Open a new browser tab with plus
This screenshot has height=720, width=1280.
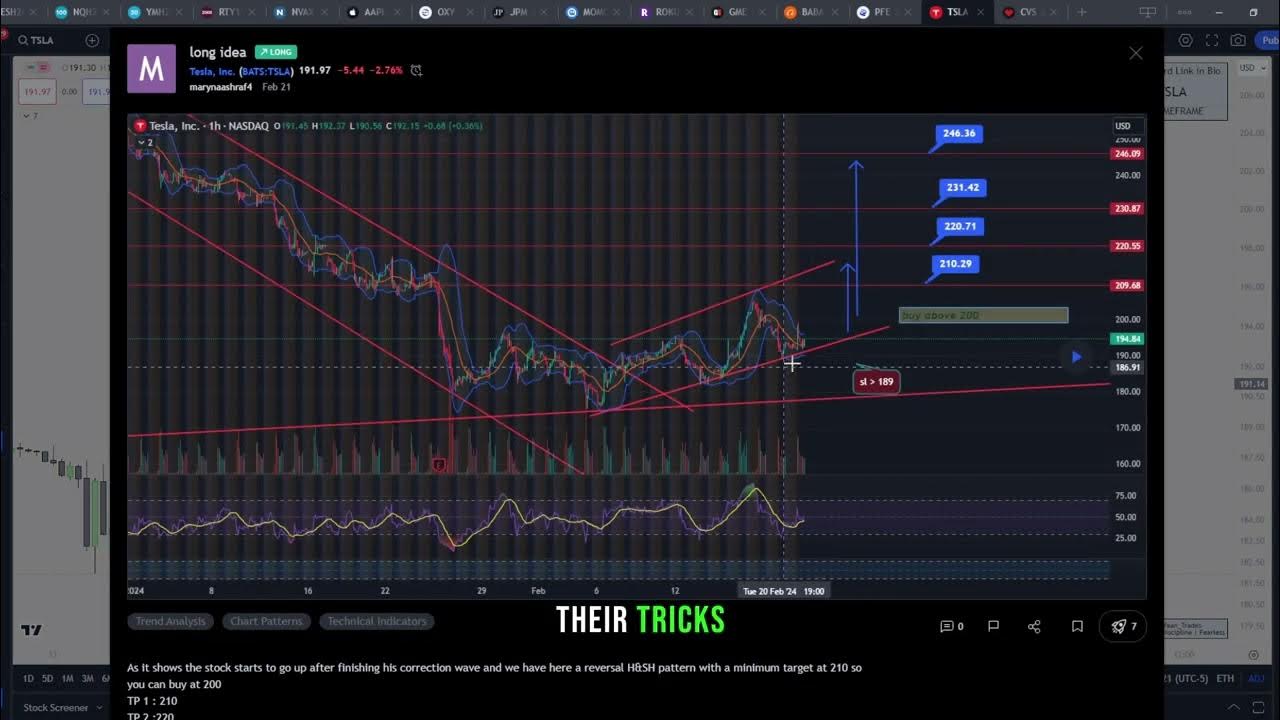[x=1081, y=12]
